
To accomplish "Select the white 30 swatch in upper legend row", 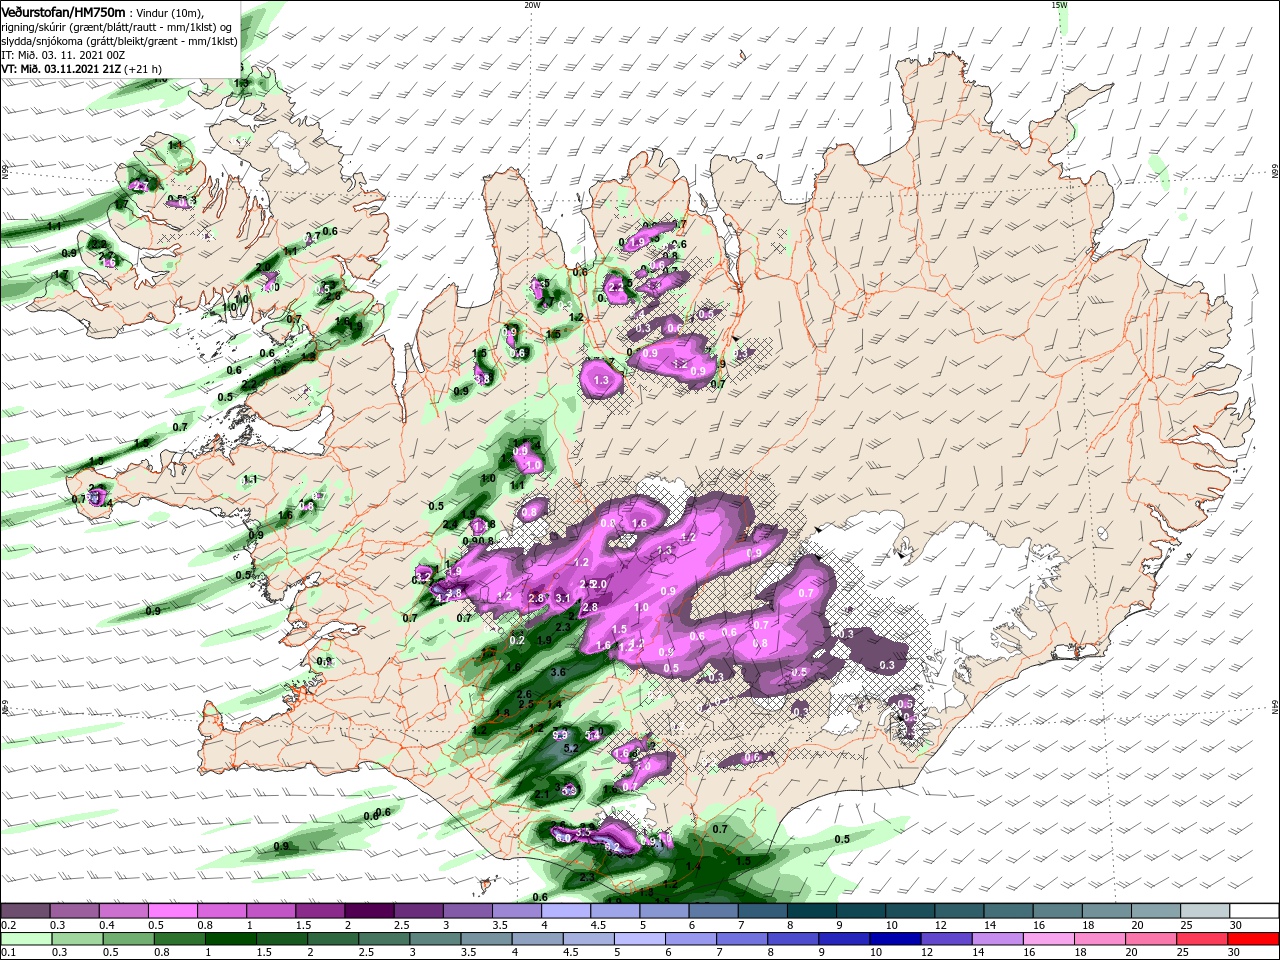I will (1254, 911).
